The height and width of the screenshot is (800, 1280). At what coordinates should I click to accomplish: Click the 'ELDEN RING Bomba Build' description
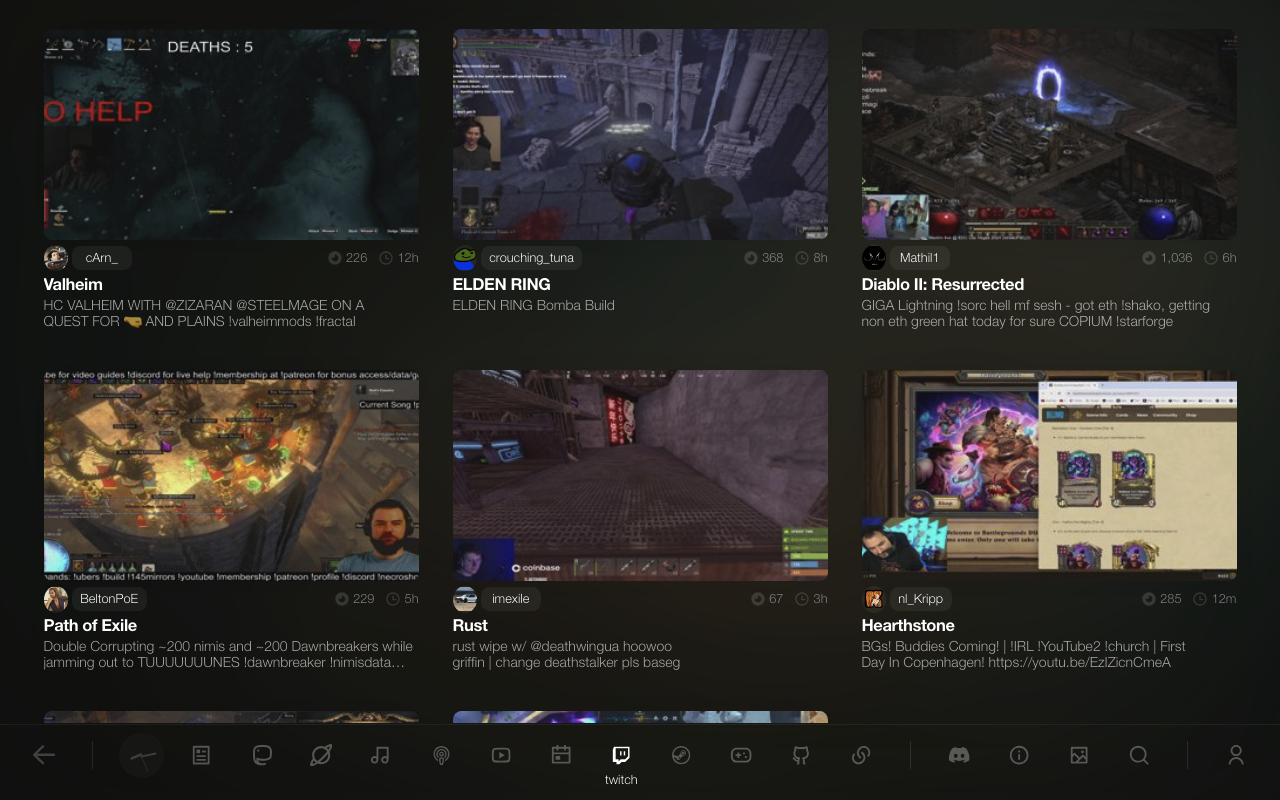coord(534,305)
